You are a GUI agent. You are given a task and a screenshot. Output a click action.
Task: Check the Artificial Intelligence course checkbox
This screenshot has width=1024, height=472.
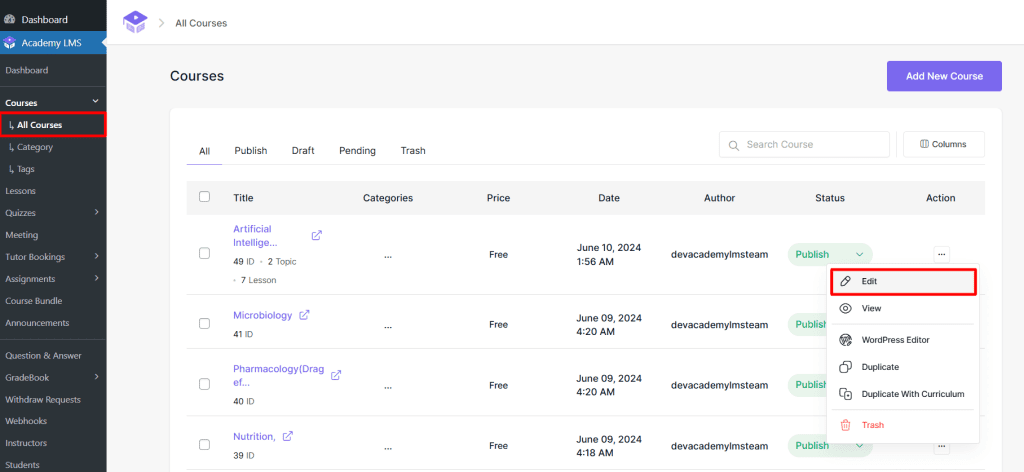pyautogui.click(x=204, y=254)
